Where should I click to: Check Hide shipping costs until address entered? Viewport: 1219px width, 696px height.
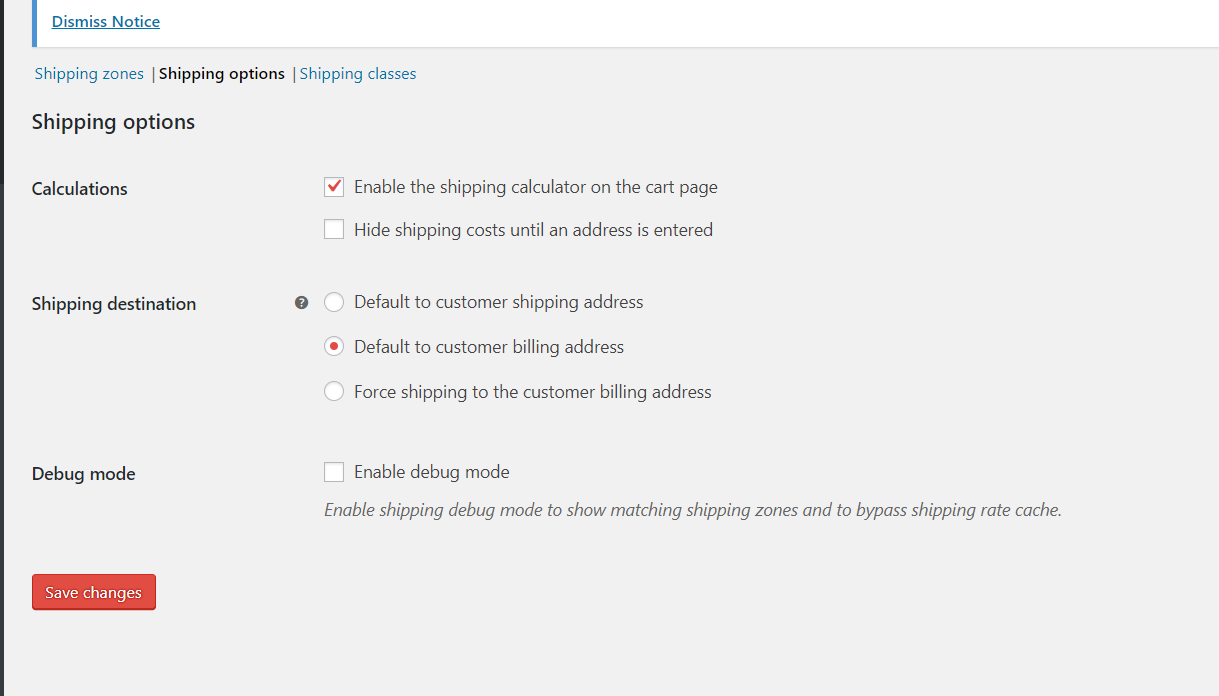click(334, 230)
